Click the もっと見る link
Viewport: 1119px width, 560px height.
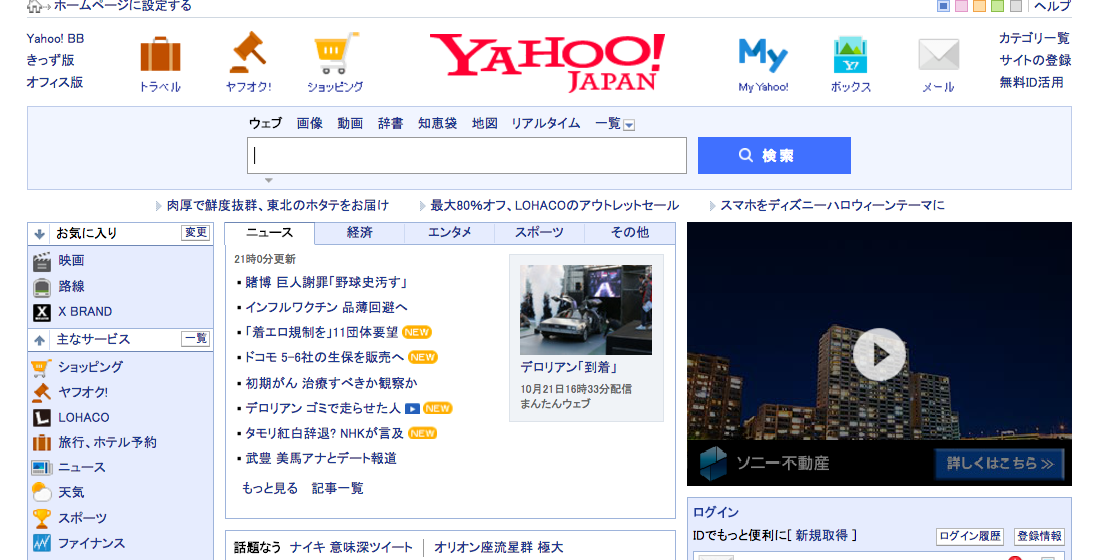[270, 489]
